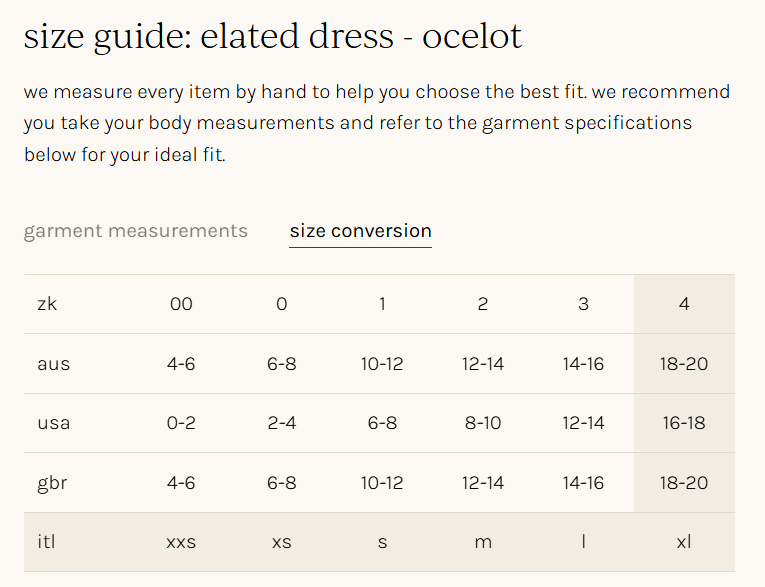Click the gbr row label
The width and height of the screenshot is (765, 587).
52,483
